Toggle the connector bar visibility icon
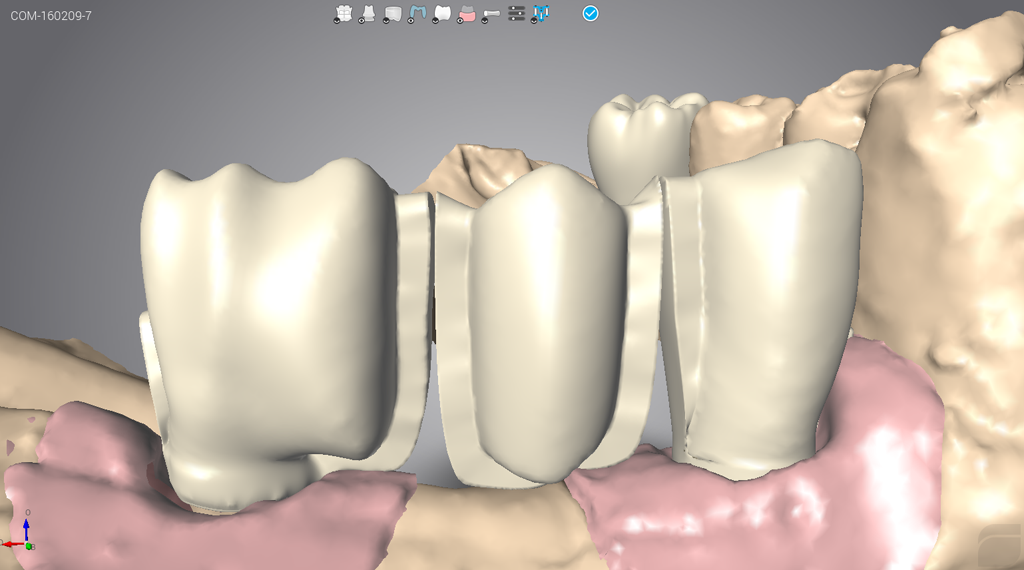 (x=491, y=14)
